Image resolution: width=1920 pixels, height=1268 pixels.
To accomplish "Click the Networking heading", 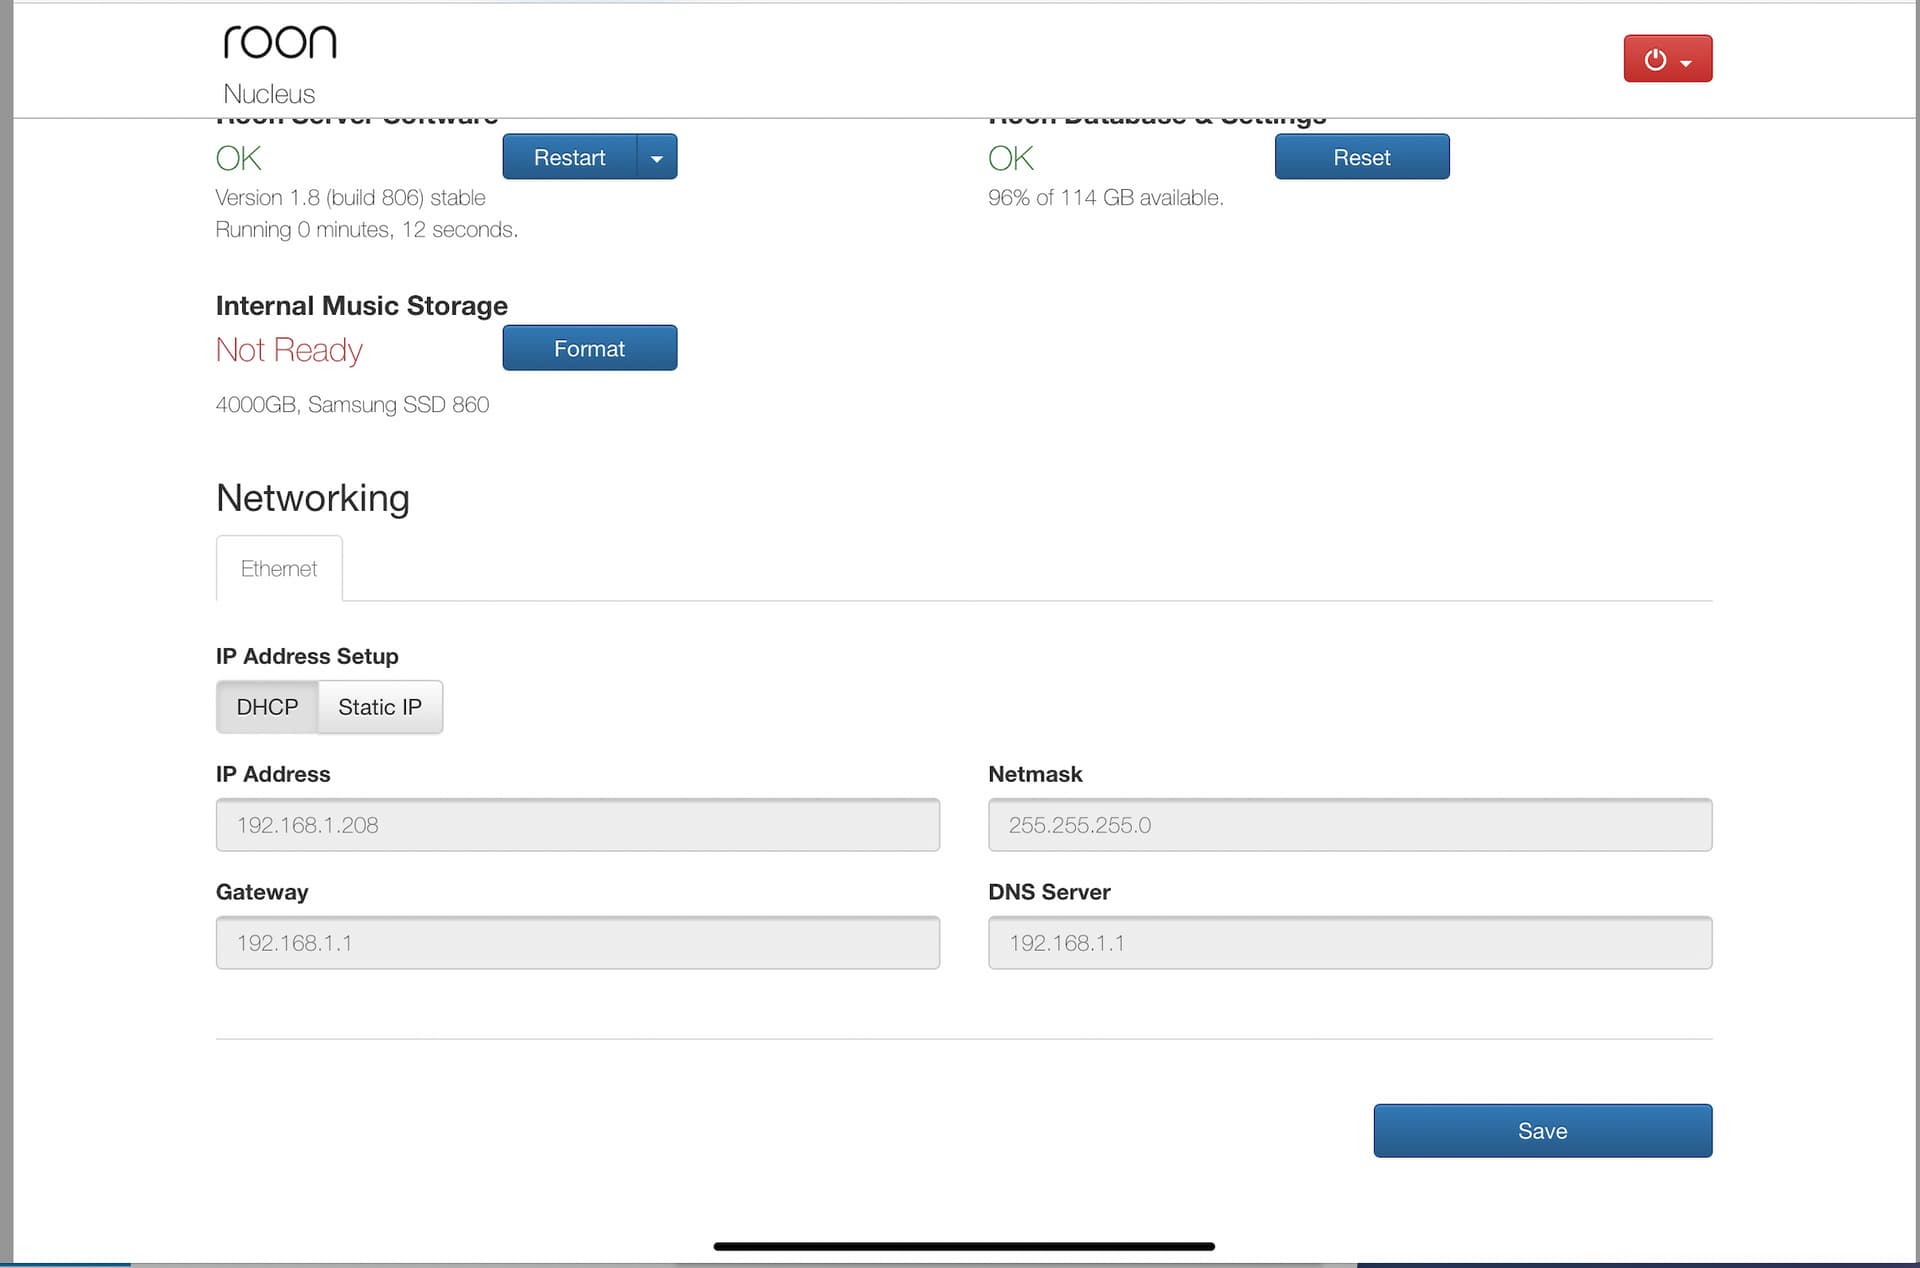I will [x=313, y=498].
